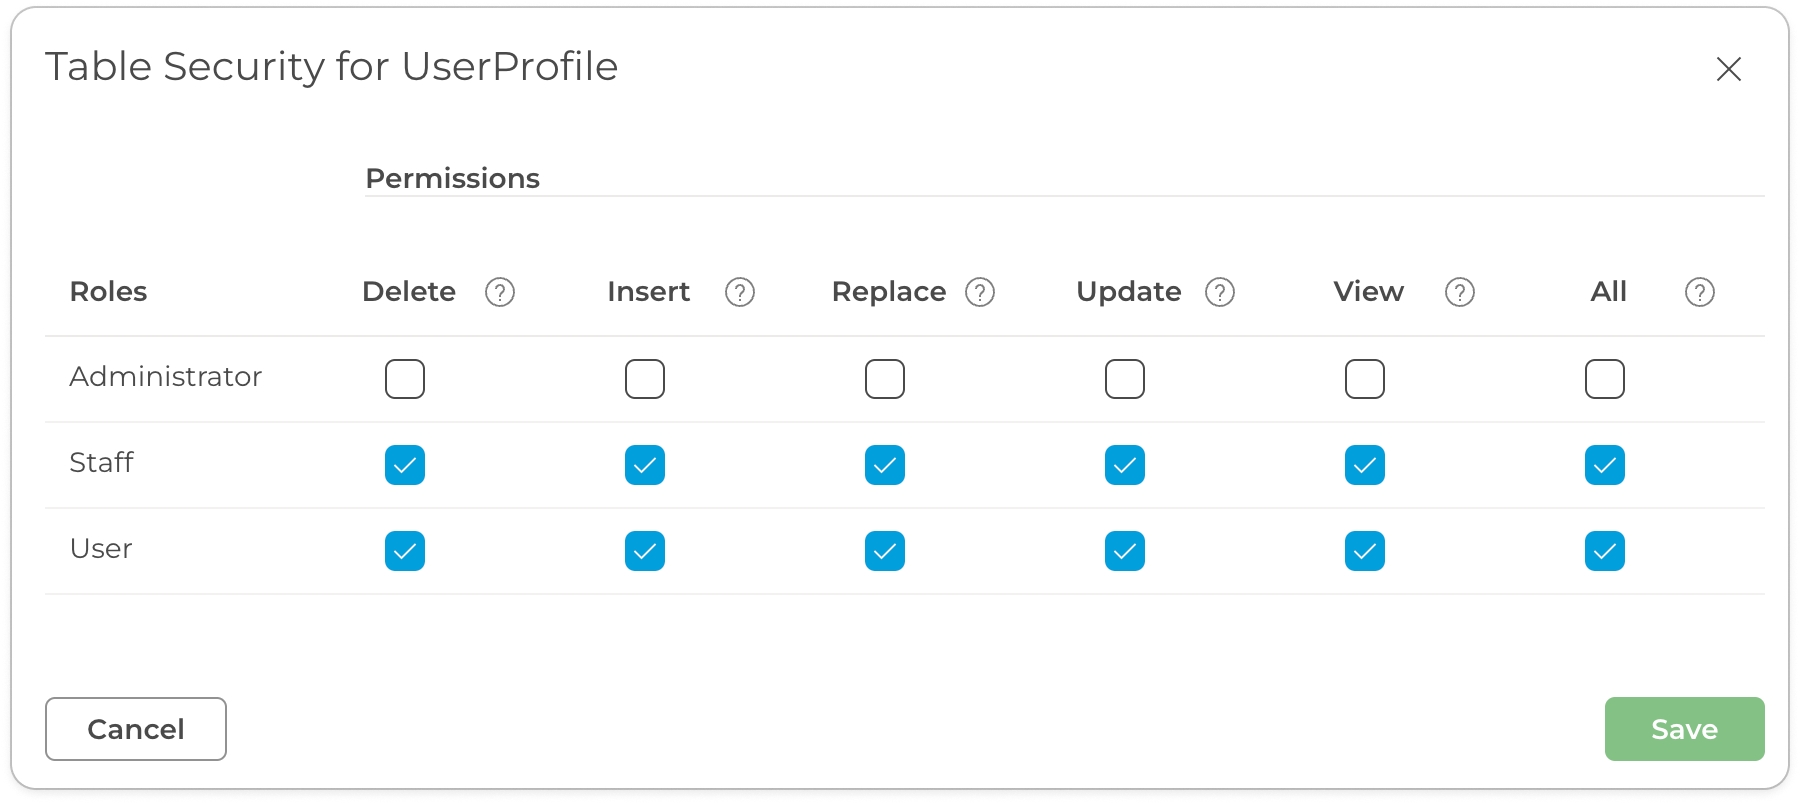The image size is (1800, 804).
Task: Click the help icon next to Update
Action: pos(1220,292)
